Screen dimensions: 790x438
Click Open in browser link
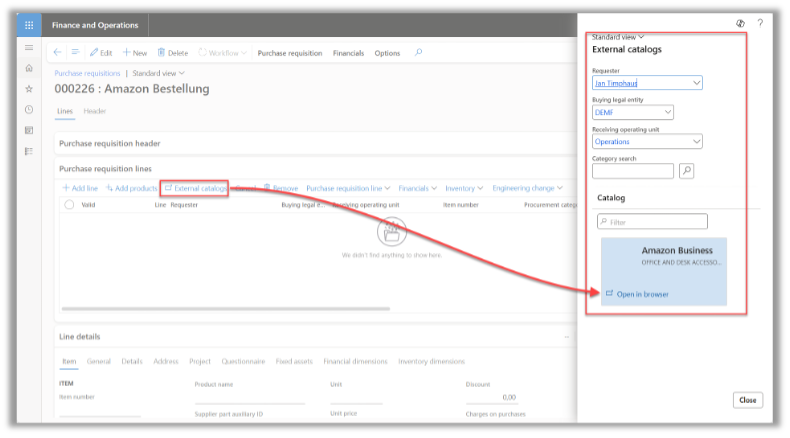click(637, 294)
